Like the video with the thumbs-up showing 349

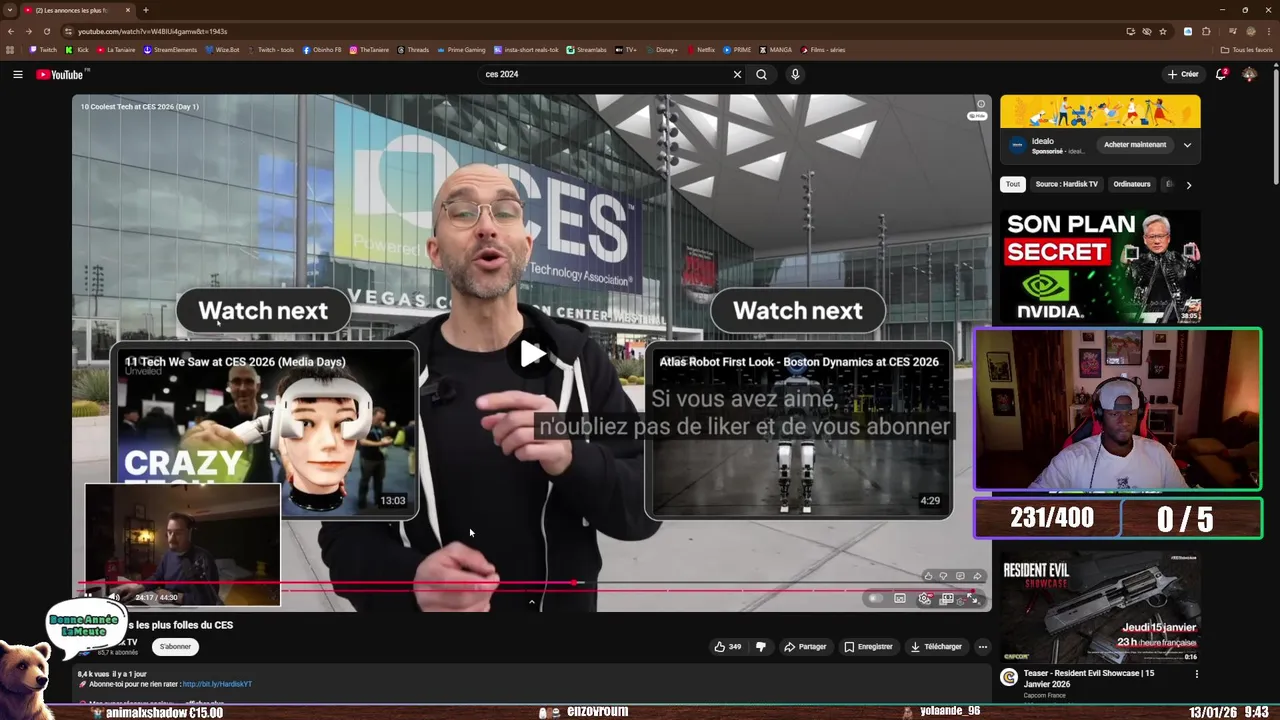pos(727,647)
